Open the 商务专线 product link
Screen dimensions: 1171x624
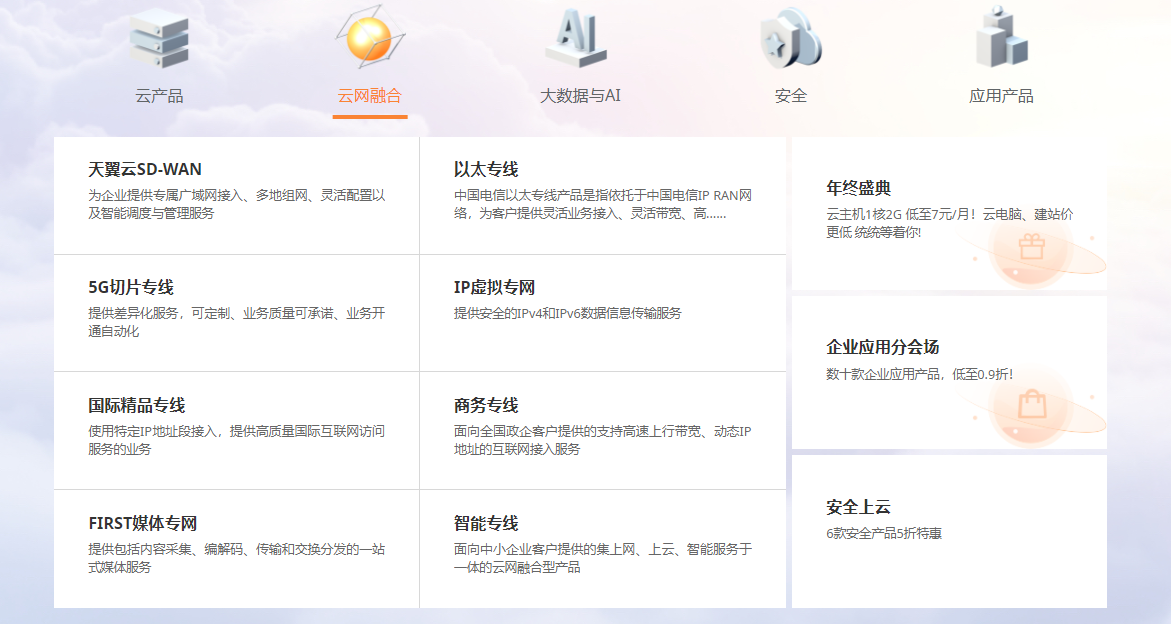(x=486, y=405)
